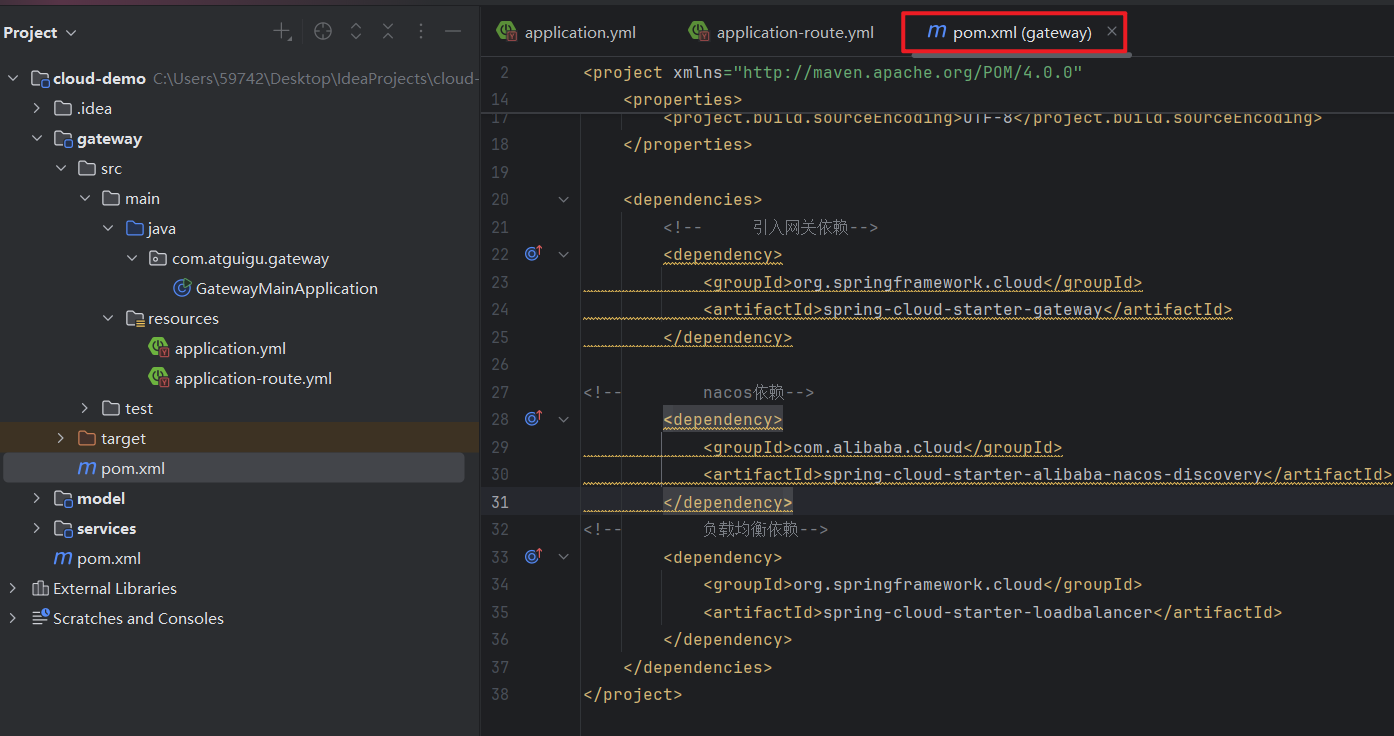
Task: Click gutter dependency icon on line 33
Action: click(533, 556)
